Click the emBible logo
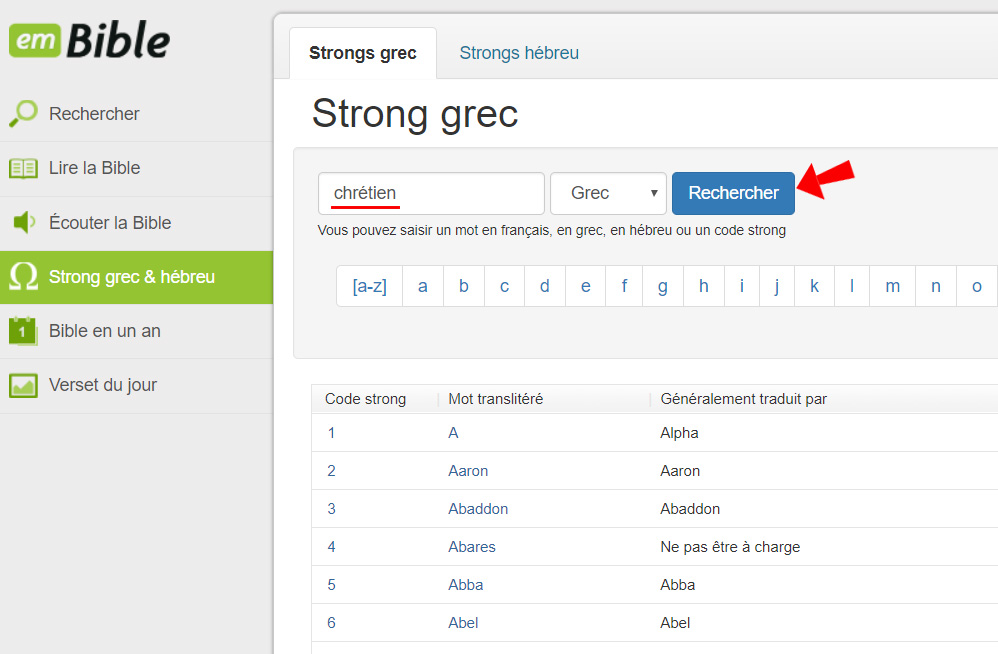 (x=89, y=41)
